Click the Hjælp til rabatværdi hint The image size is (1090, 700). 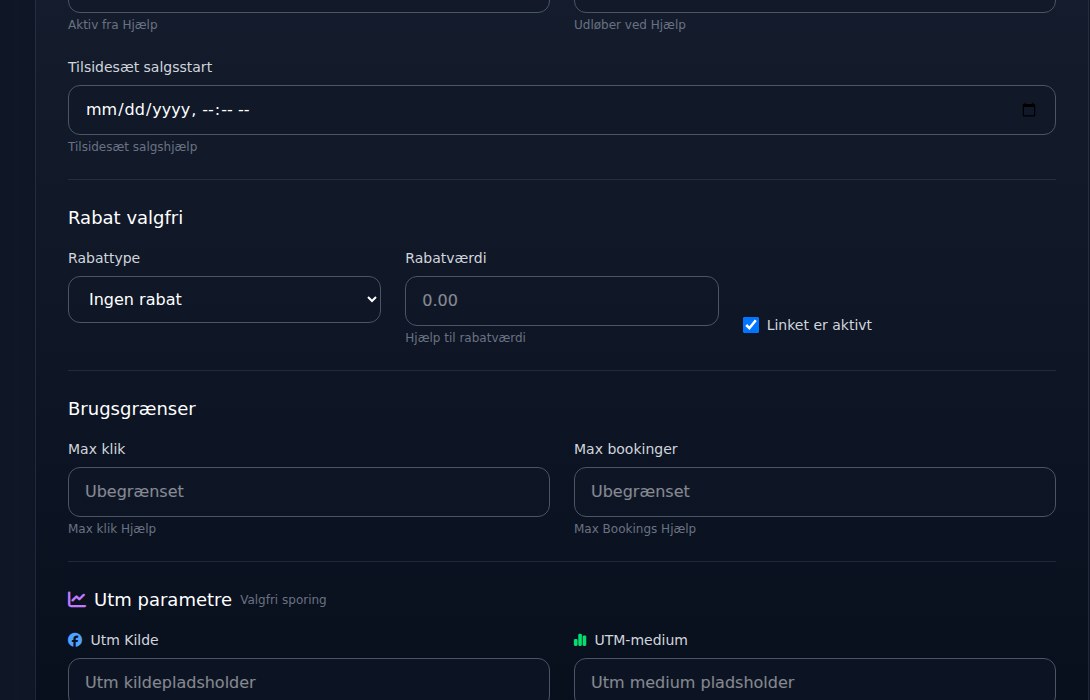[465, 338]
